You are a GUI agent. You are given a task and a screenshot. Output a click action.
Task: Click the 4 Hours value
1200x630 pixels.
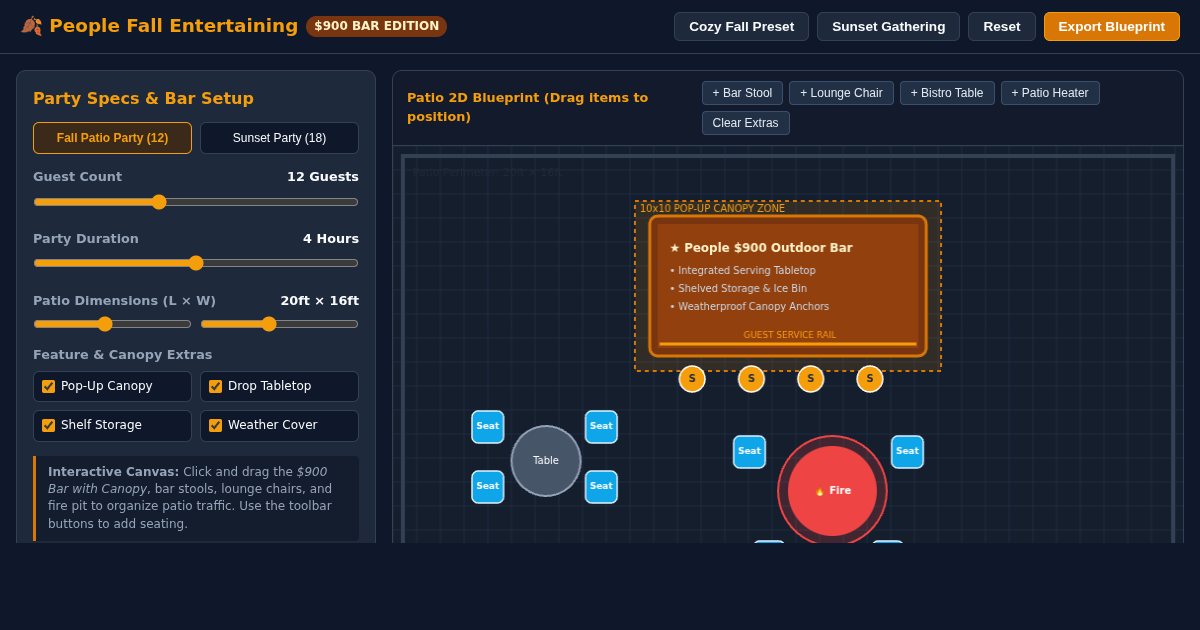coord(331,239)
